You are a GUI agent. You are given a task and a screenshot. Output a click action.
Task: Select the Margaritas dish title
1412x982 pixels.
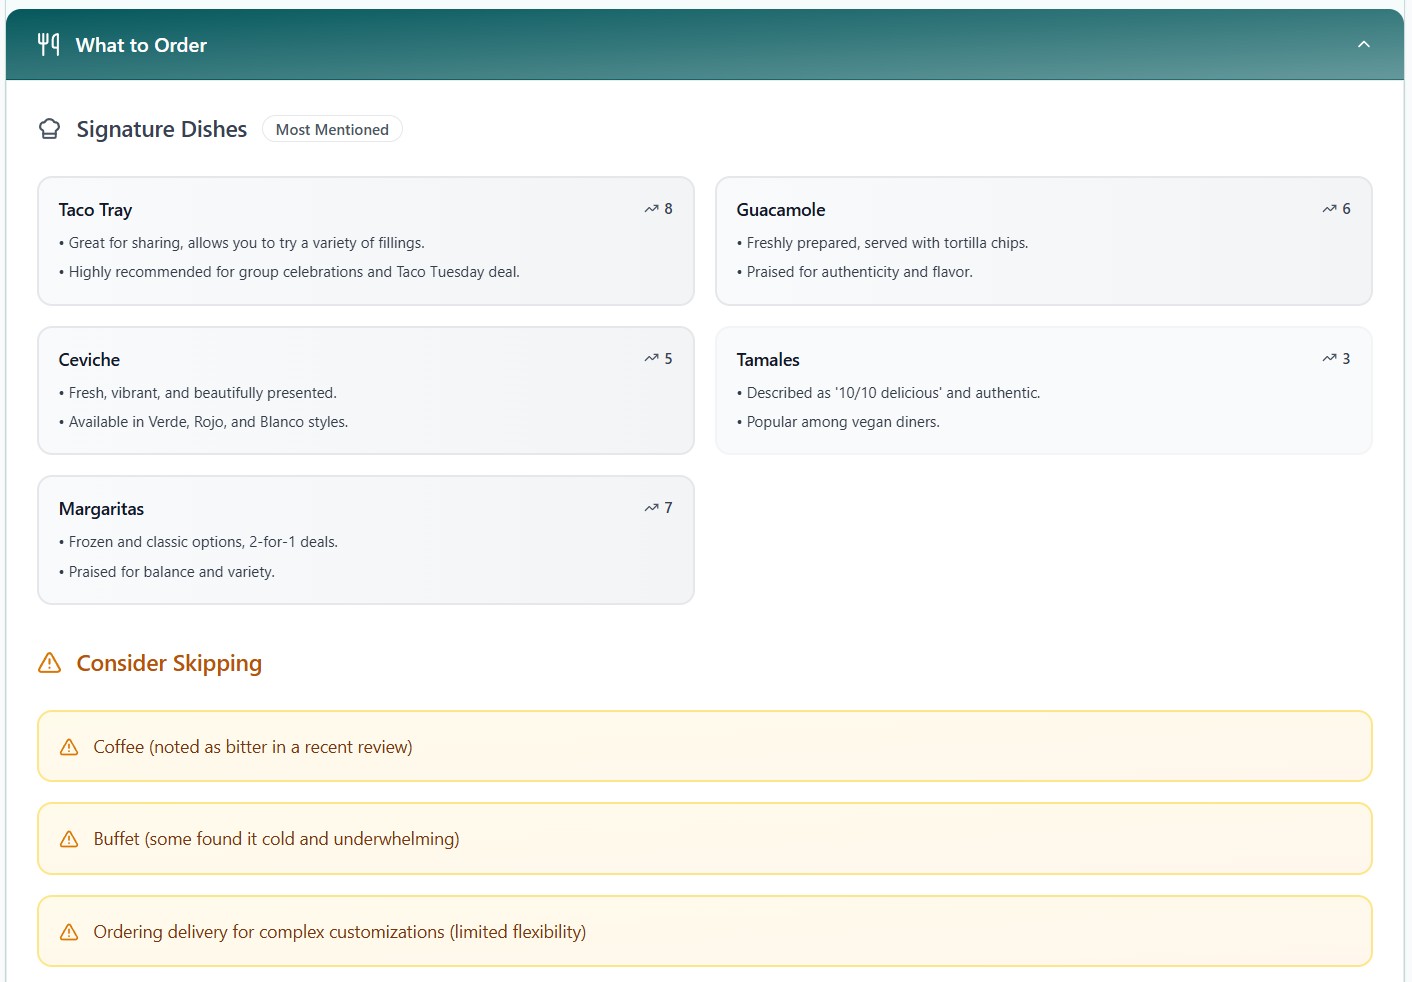click(x=101, y=509)
